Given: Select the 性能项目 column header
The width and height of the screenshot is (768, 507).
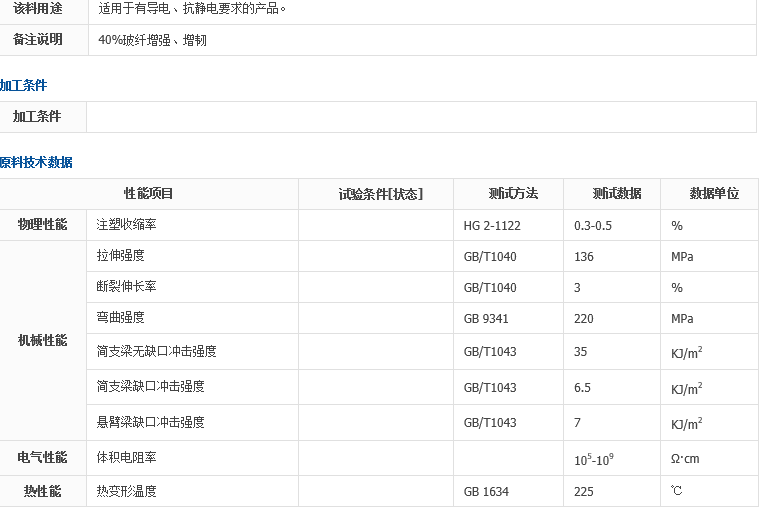Looking at the screenshot, I should pyautogui.click(x=148, y=194).
